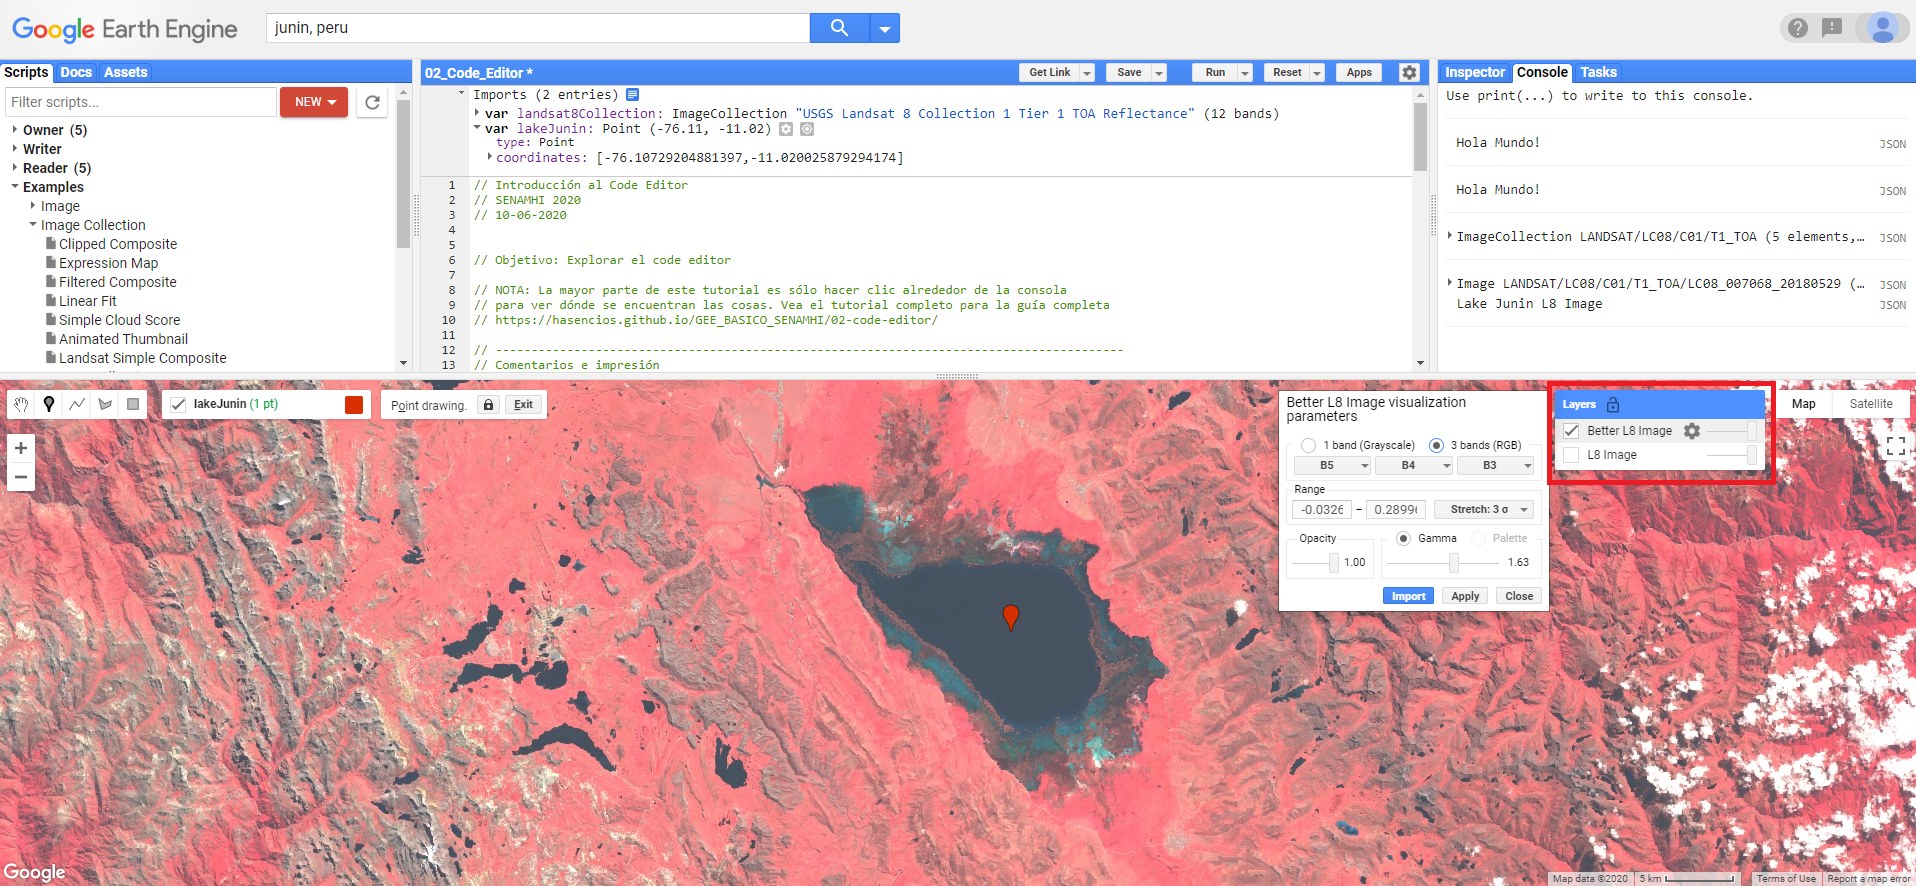The height and width of the screenshot is (886, 1916).
Task: Click the lock icon beside Point drawing
Action: 488,405
